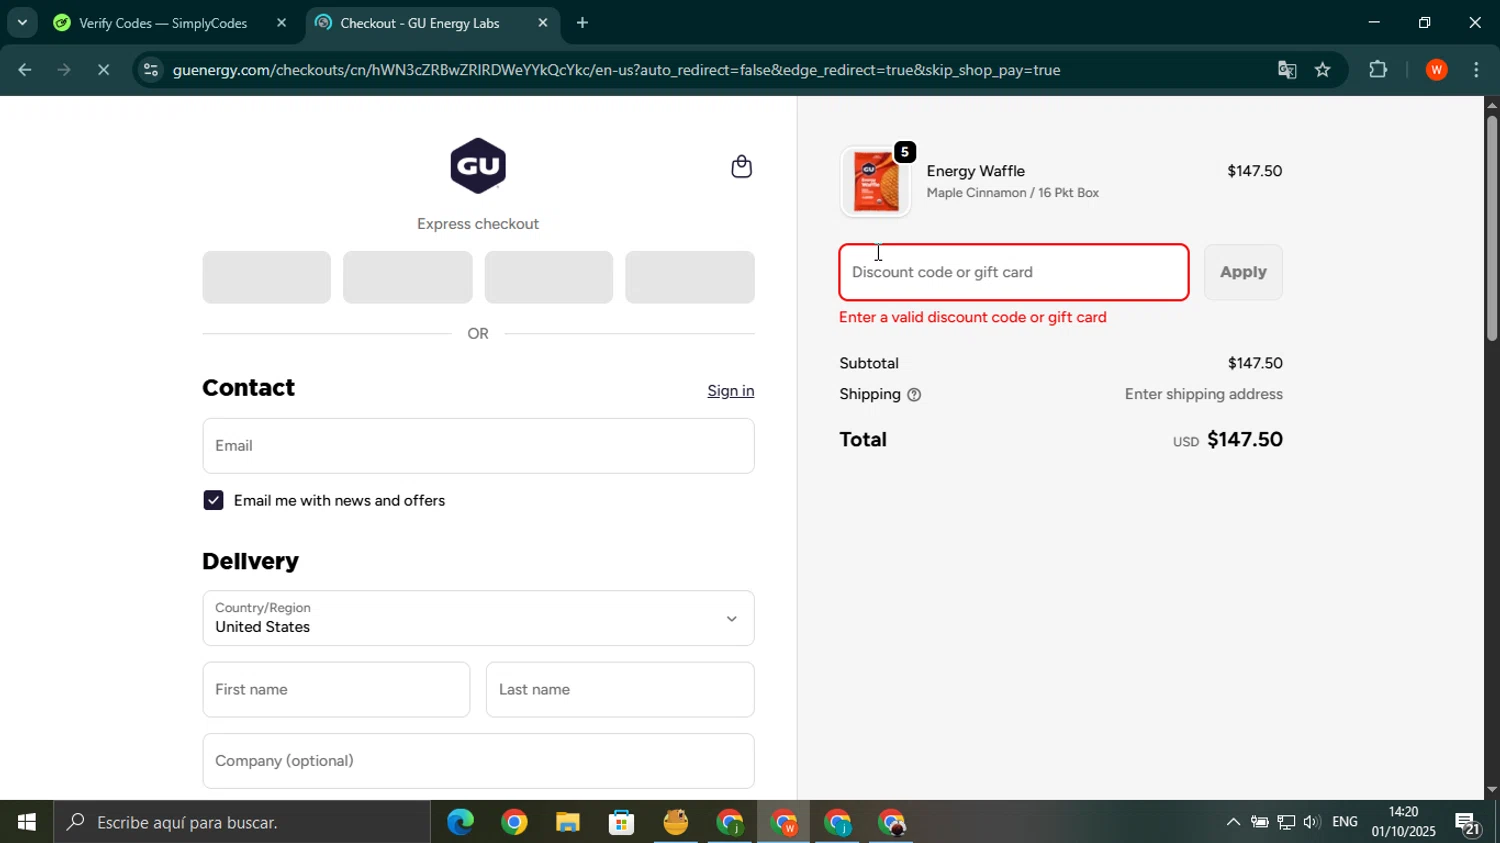Image resolution: width=1500 pixels, height=843 pixels.
Task: Click the second express checkout button
Action: pos(408,277)
